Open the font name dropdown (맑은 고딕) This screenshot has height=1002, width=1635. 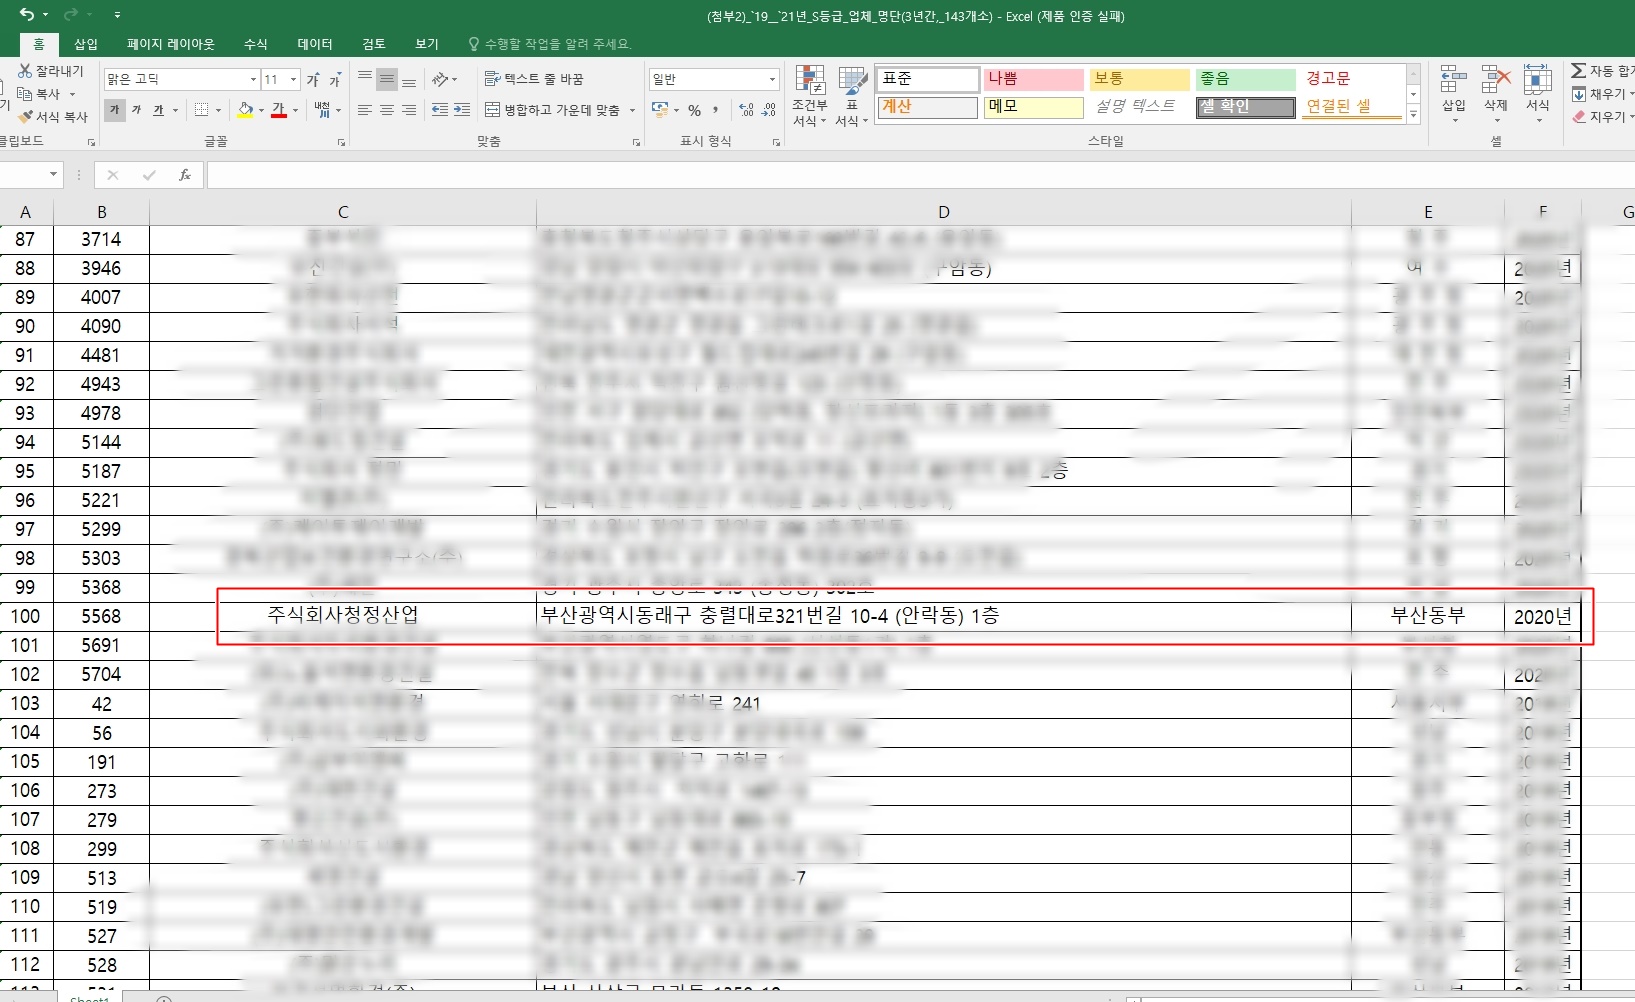(253, 80)
